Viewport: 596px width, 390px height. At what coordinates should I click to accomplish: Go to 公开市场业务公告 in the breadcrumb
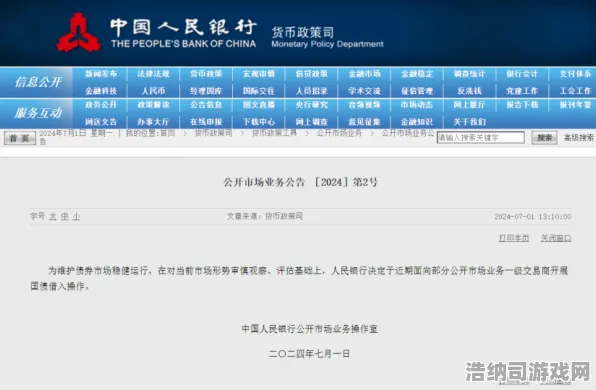pyautogui.click(x=408, y=133)
